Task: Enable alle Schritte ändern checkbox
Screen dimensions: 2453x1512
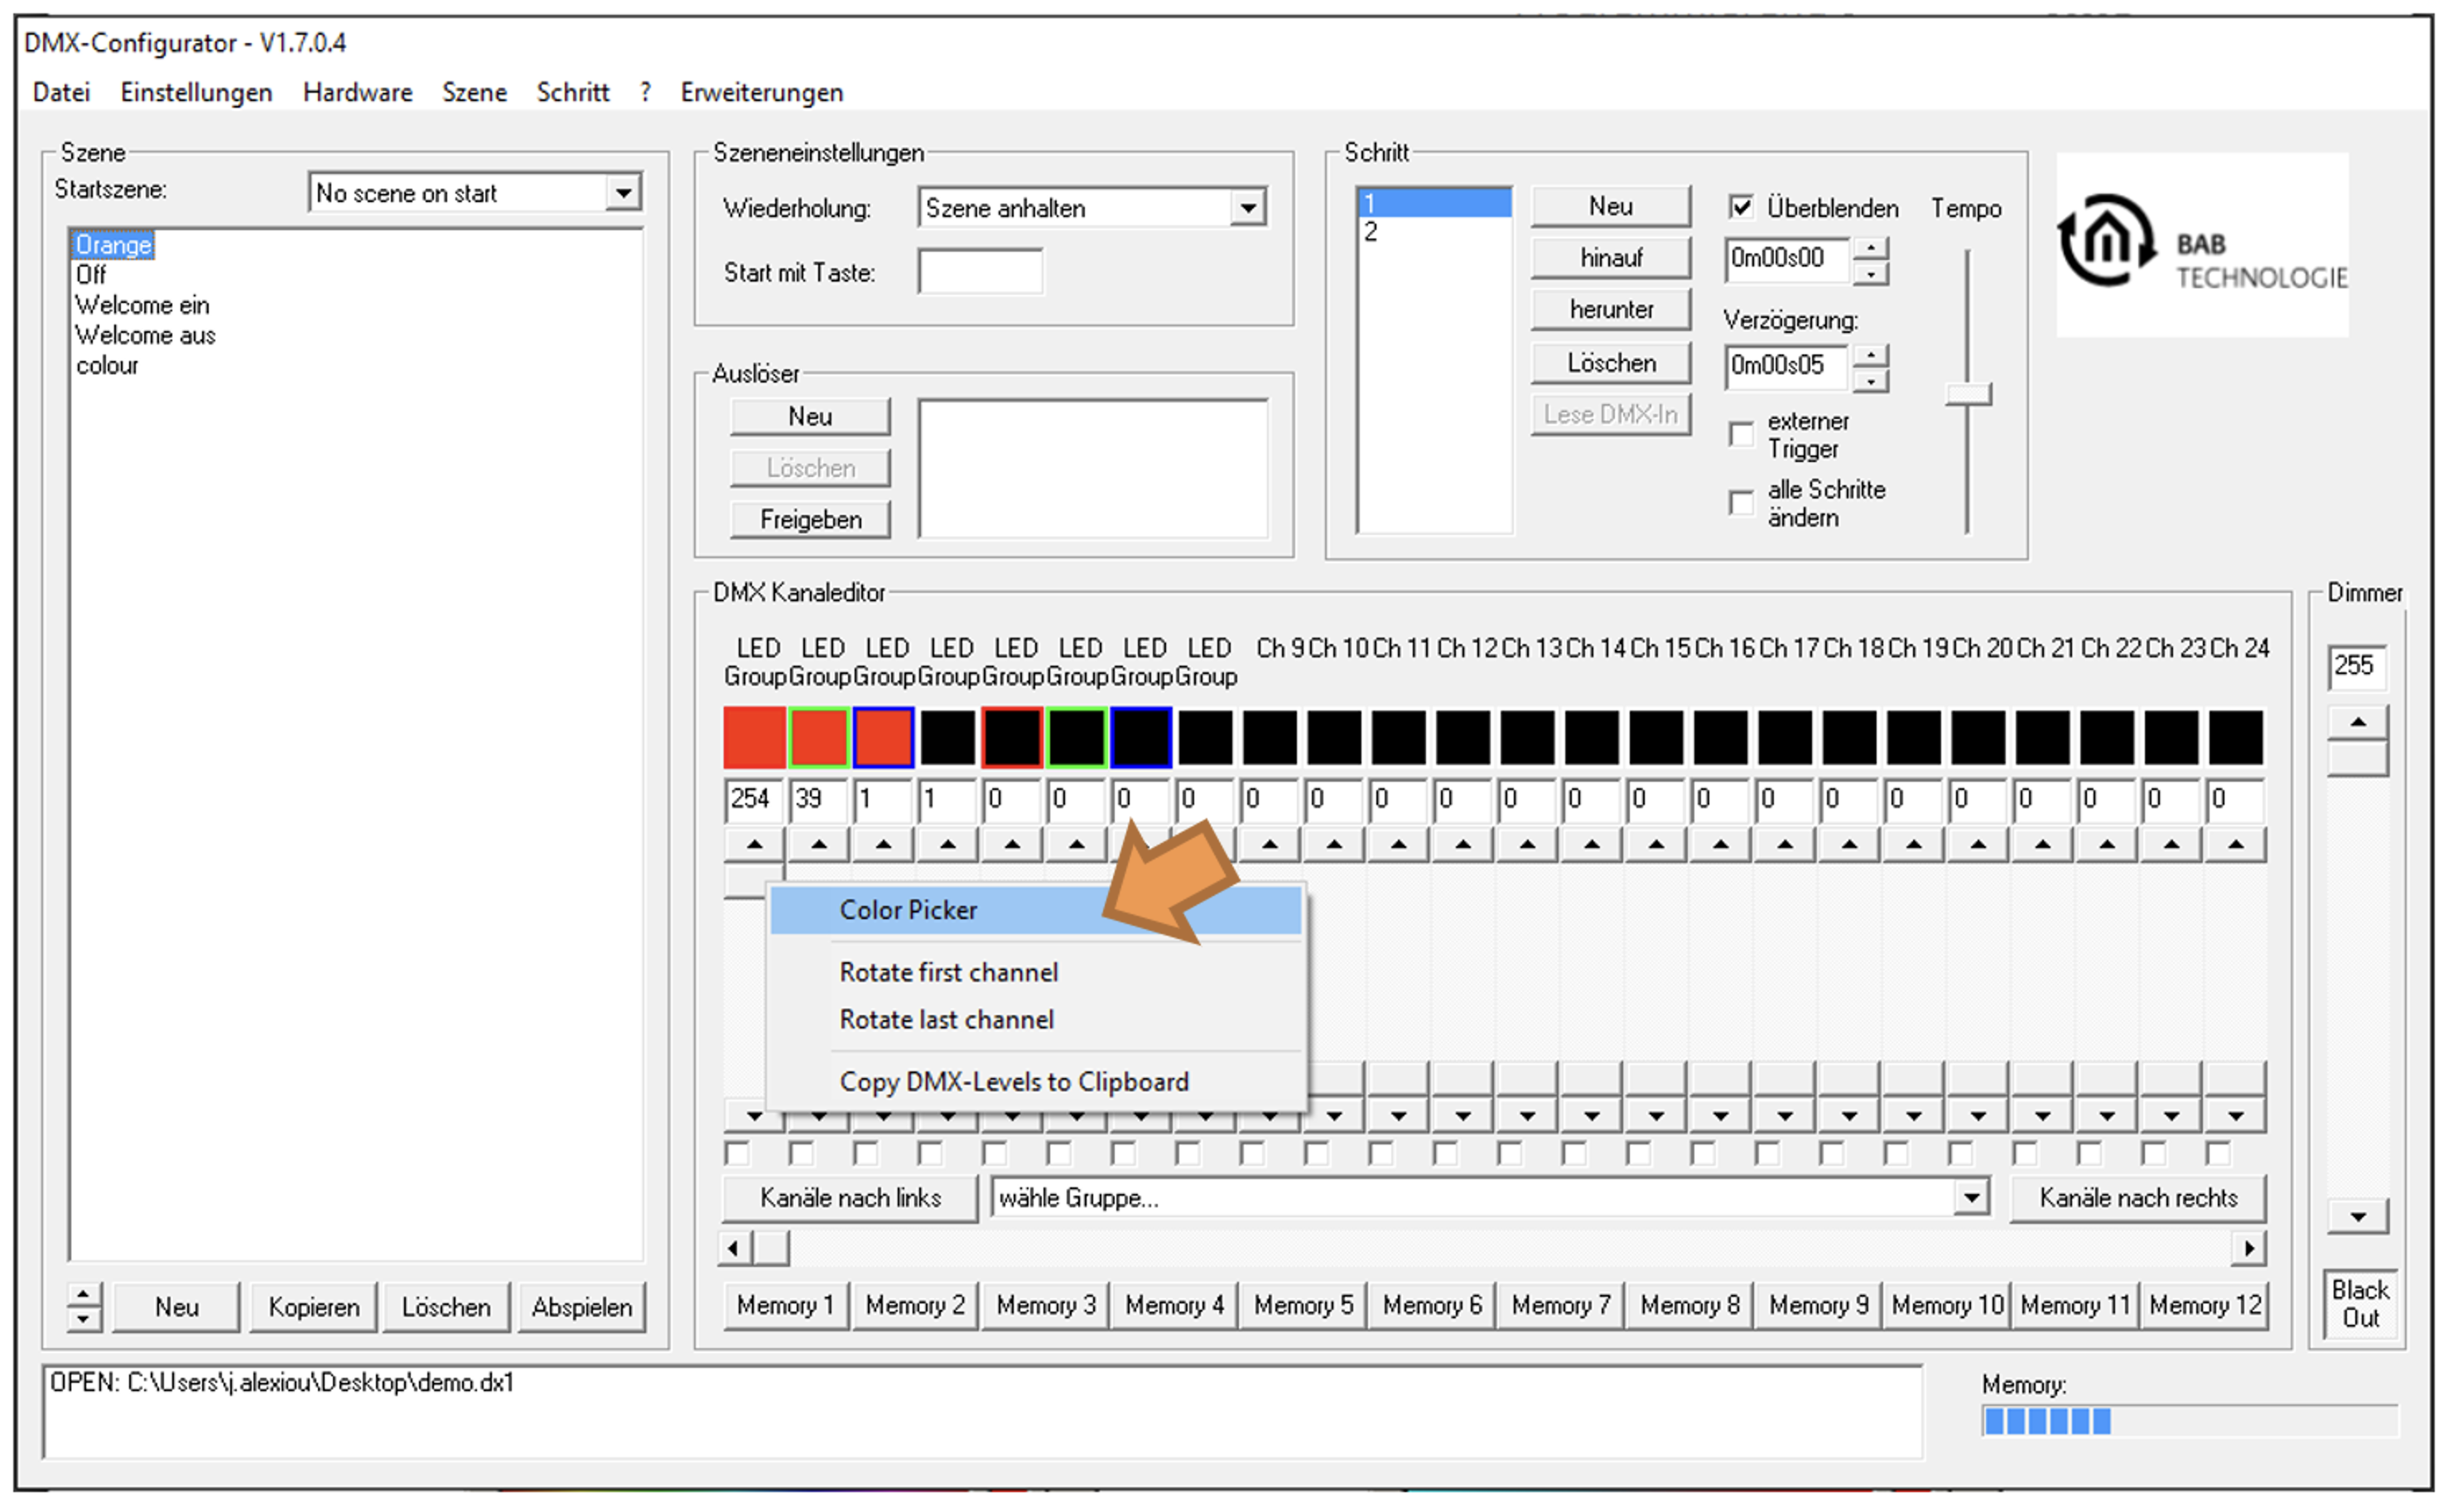Action: (x=1741, y=502)
